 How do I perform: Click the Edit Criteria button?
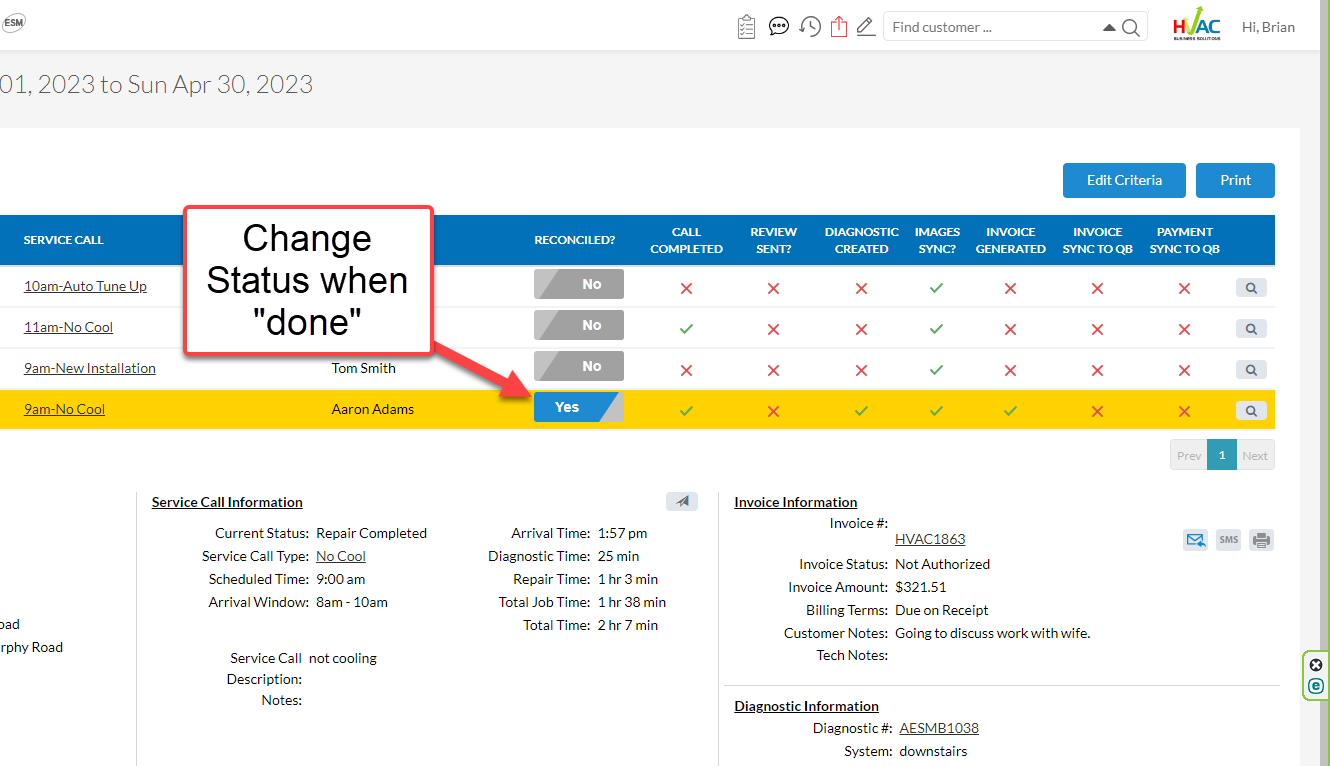pyautogui.click(x=1124, y=180)
